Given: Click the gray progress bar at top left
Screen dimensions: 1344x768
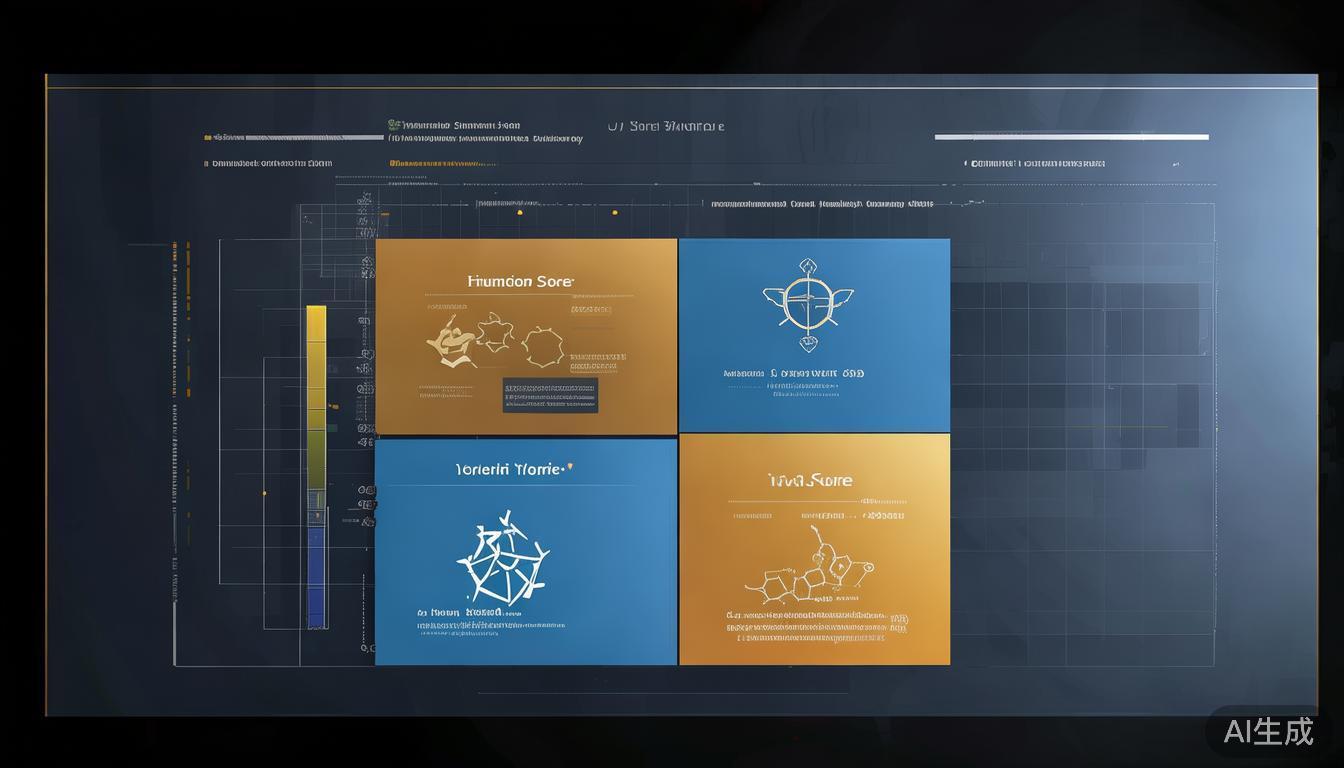Looking at the screenshot, I should tap(300, 137).
